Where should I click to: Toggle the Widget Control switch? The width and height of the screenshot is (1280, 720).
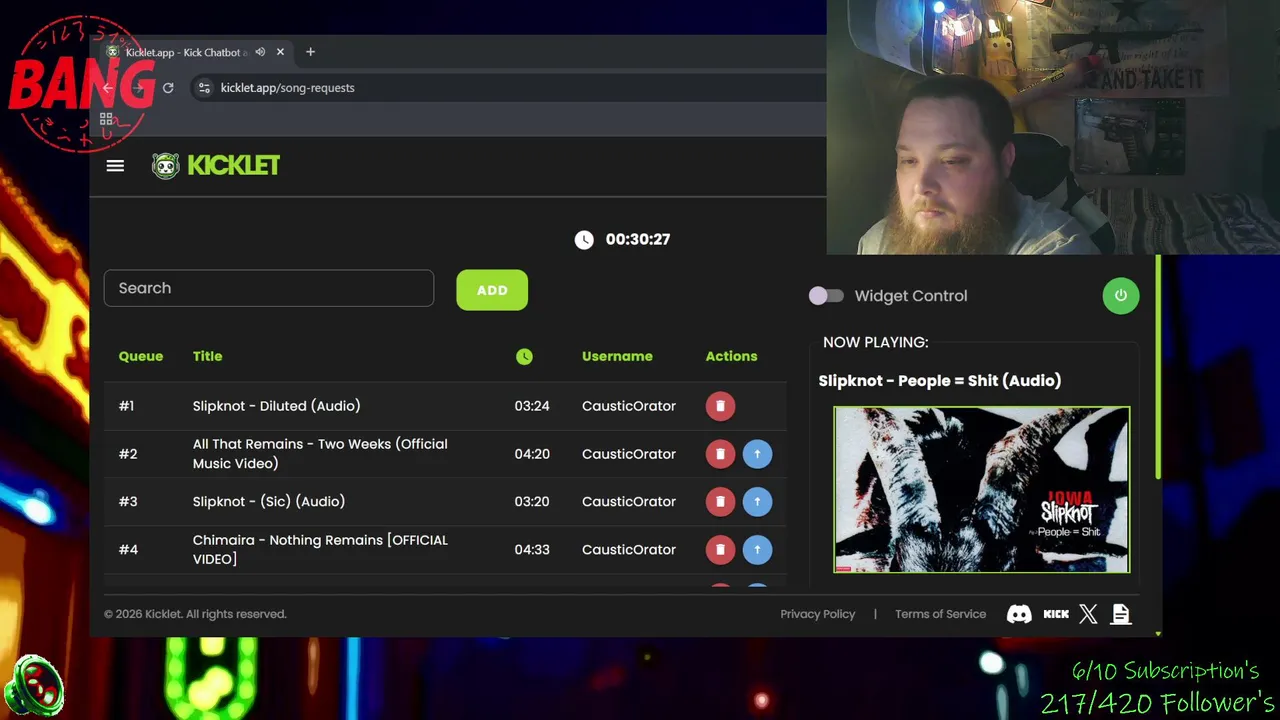826,296
